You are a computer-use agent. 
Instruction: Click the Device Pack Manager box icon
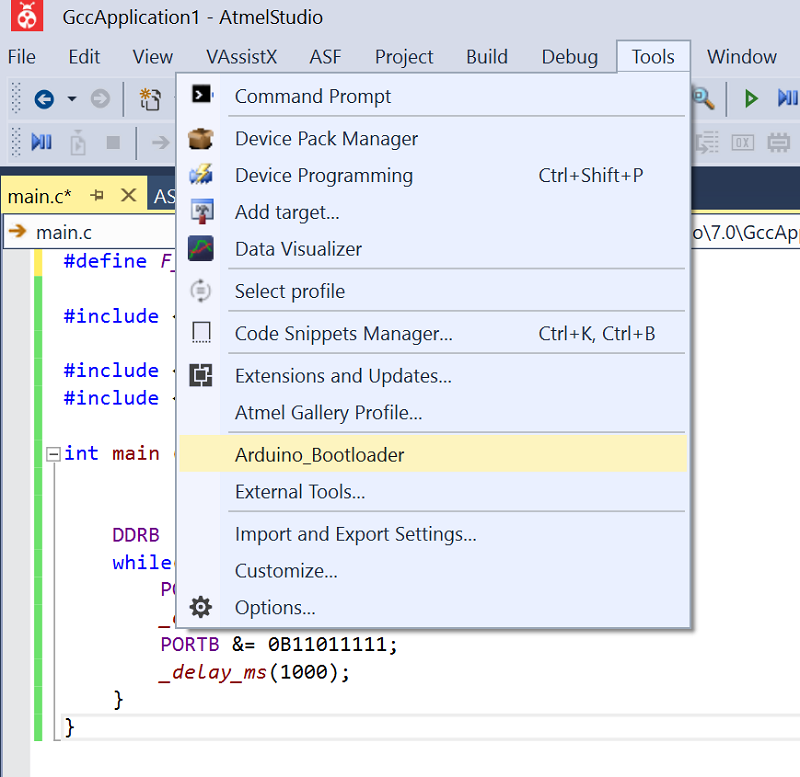(x=201, y=138)
